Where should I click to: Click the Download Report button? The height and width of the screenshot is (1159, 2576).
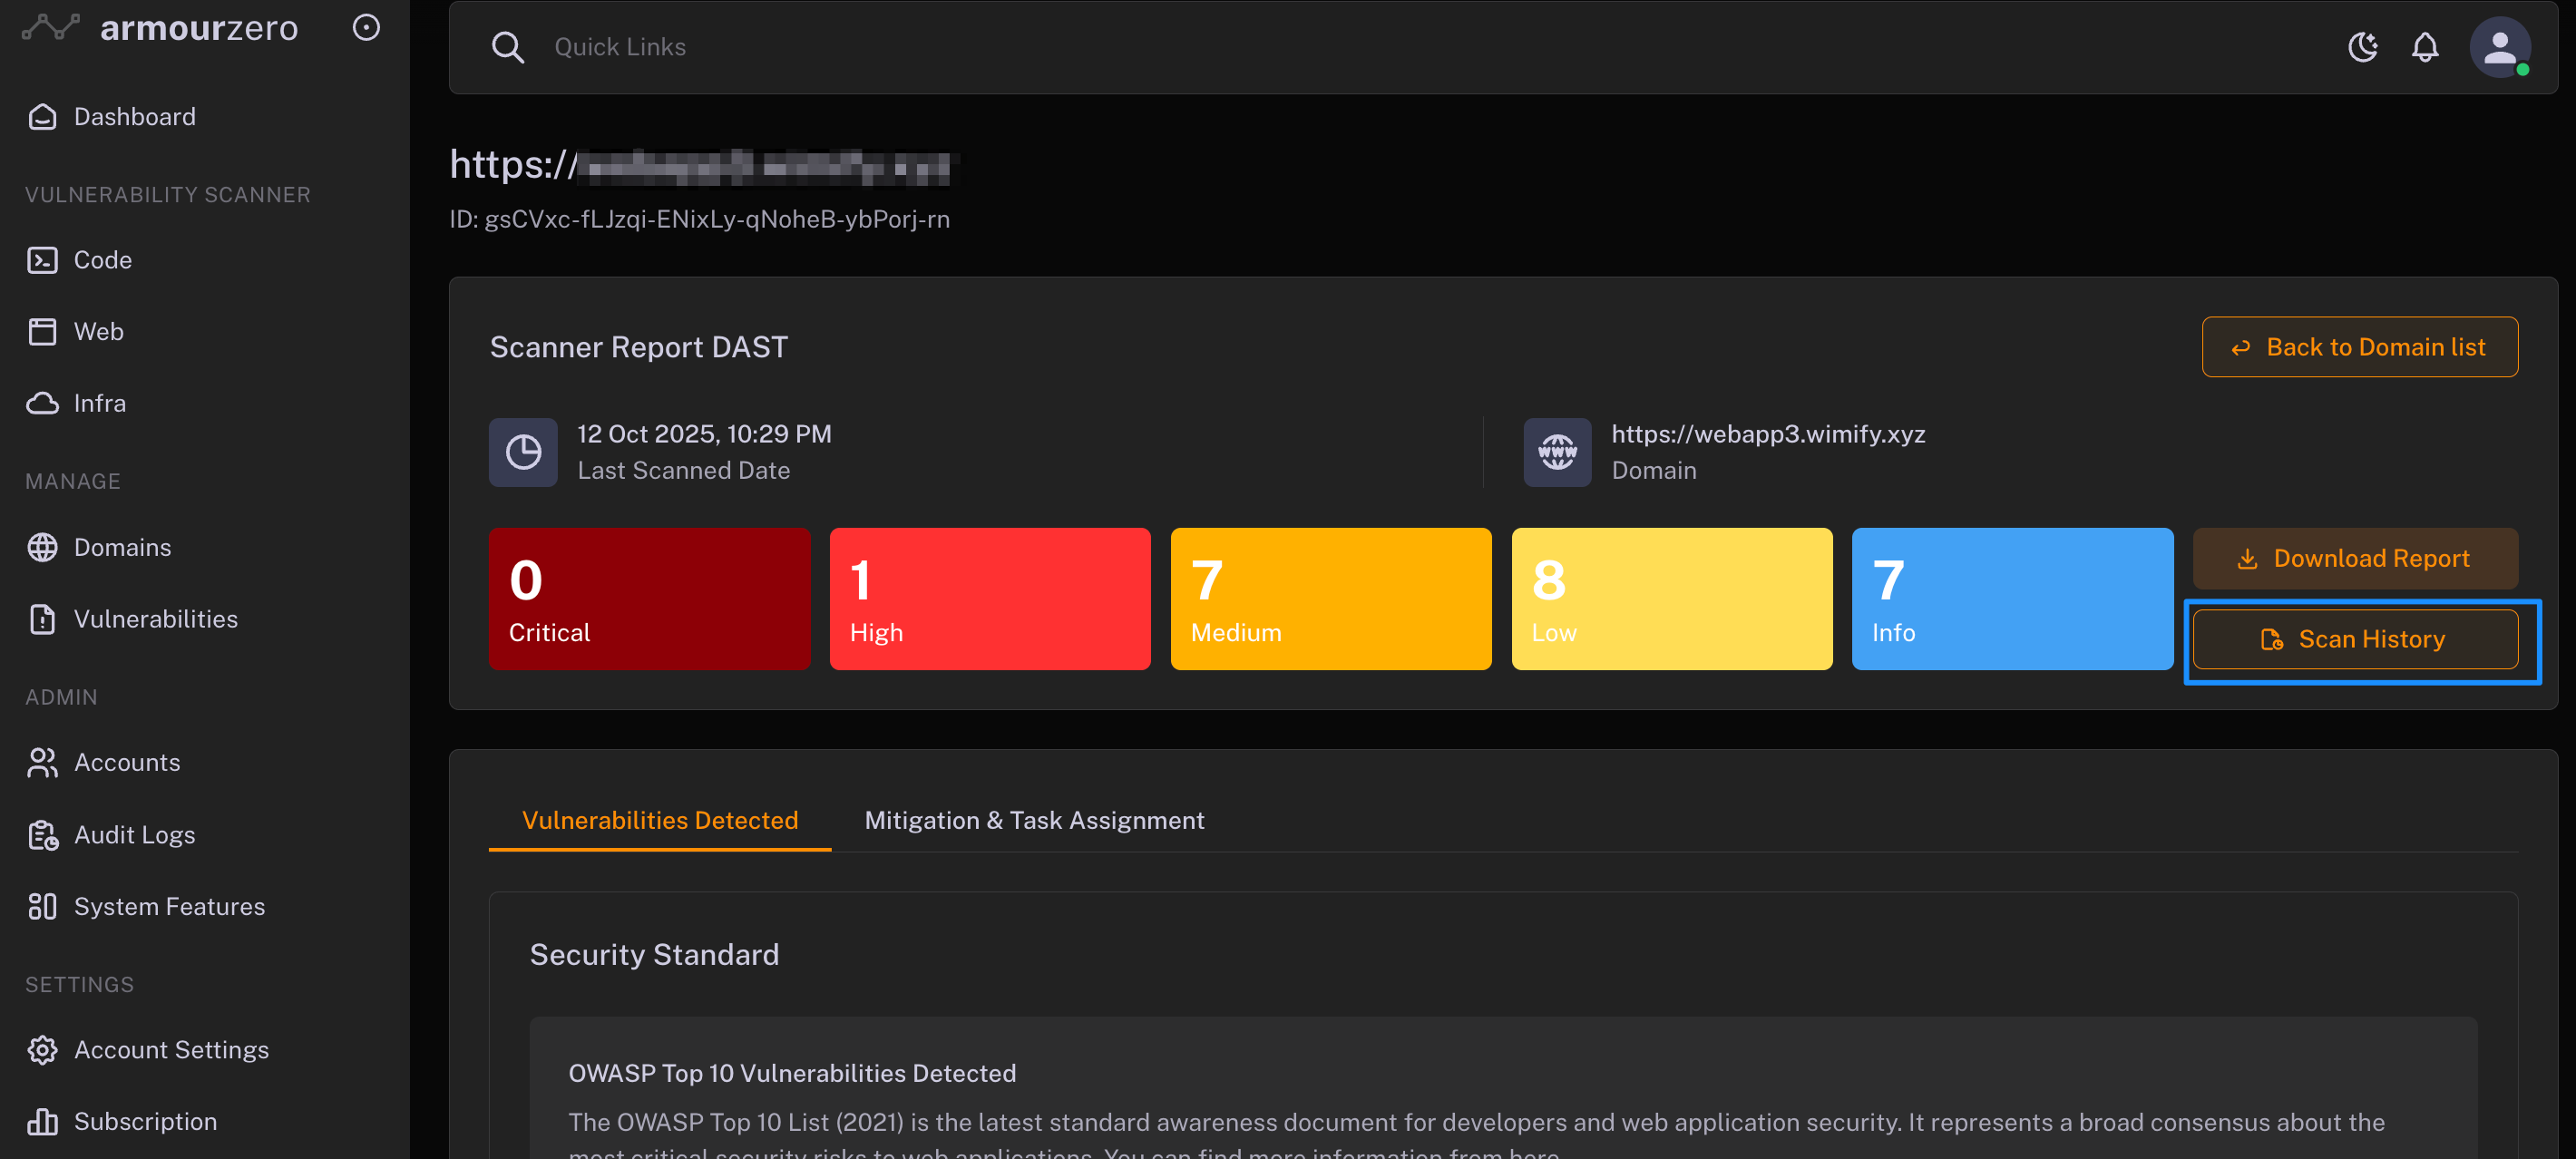[2354, 558]
